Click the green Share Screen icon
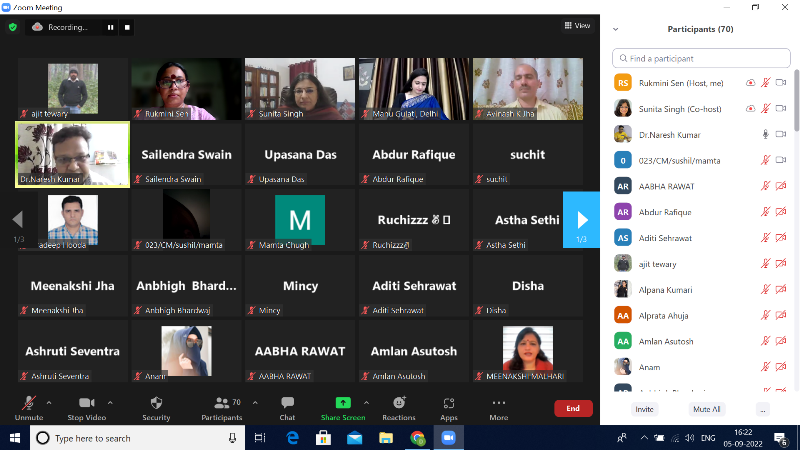Screen dimensions: 800x450 343,403
